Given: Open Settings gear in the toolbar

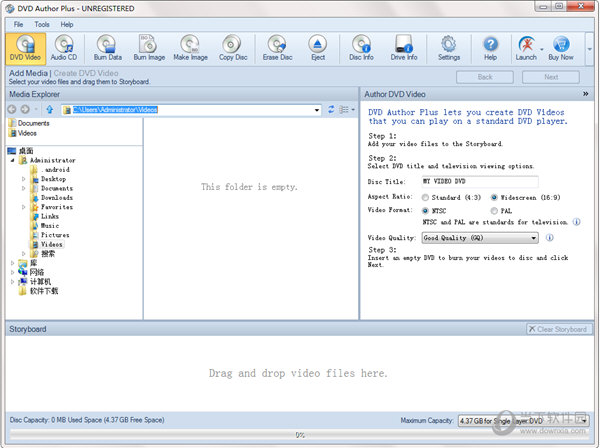Looking at the screenshot, I should pos(449,48).
